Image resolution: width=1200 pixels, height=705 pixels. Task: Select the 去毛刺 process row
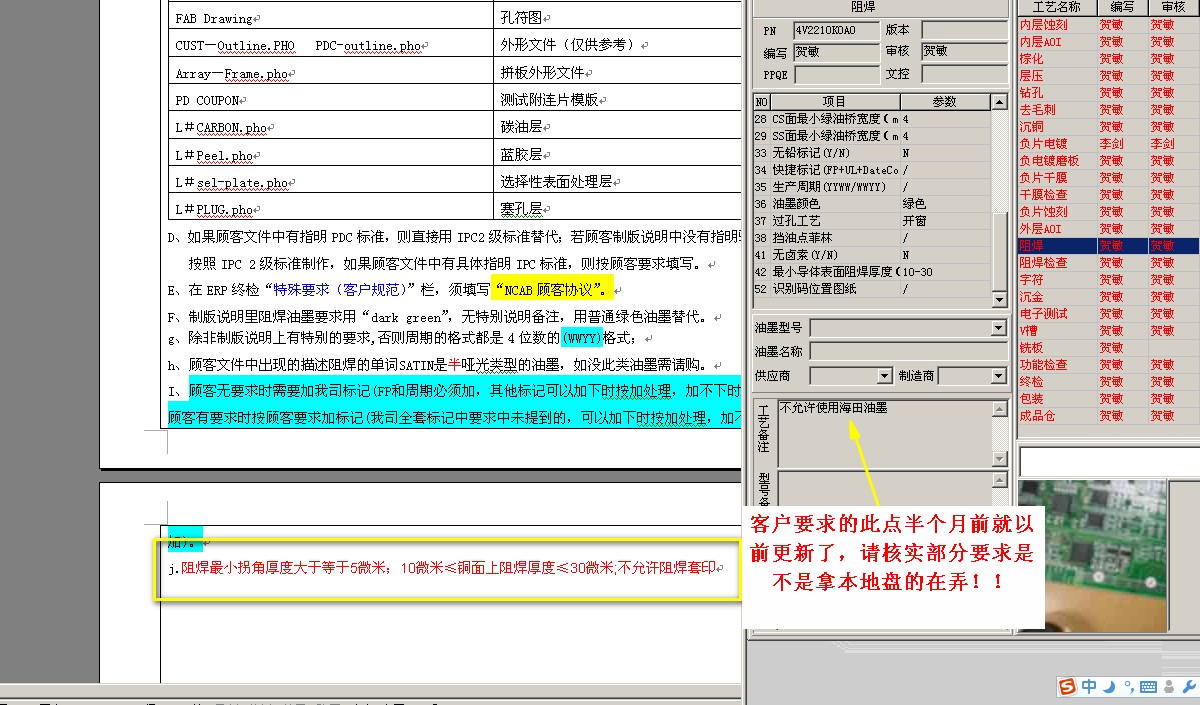pyautogui.click(x=1107, y=109)
